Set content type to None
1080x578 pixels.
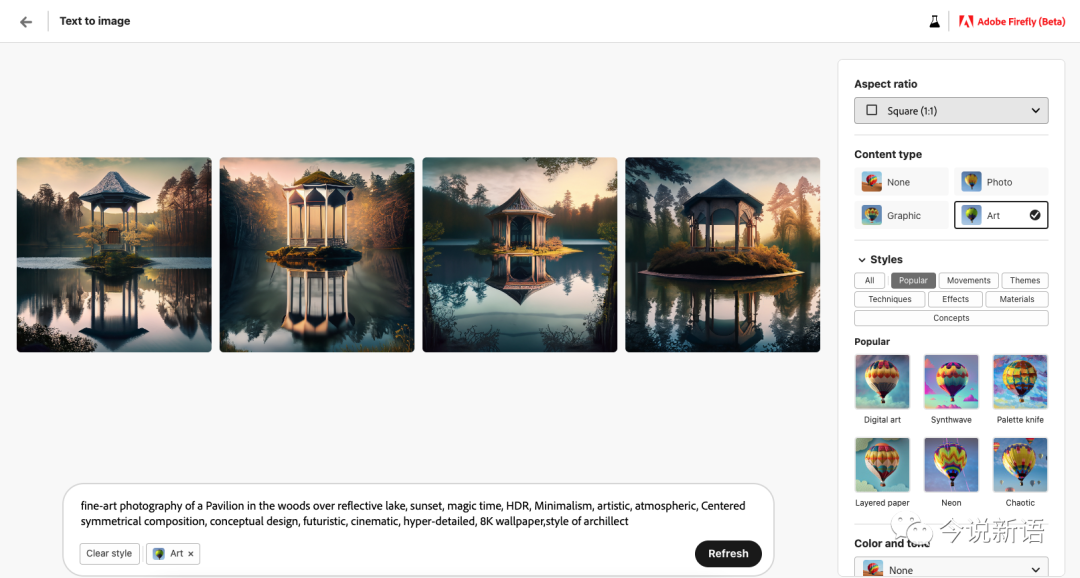[901, 182]
